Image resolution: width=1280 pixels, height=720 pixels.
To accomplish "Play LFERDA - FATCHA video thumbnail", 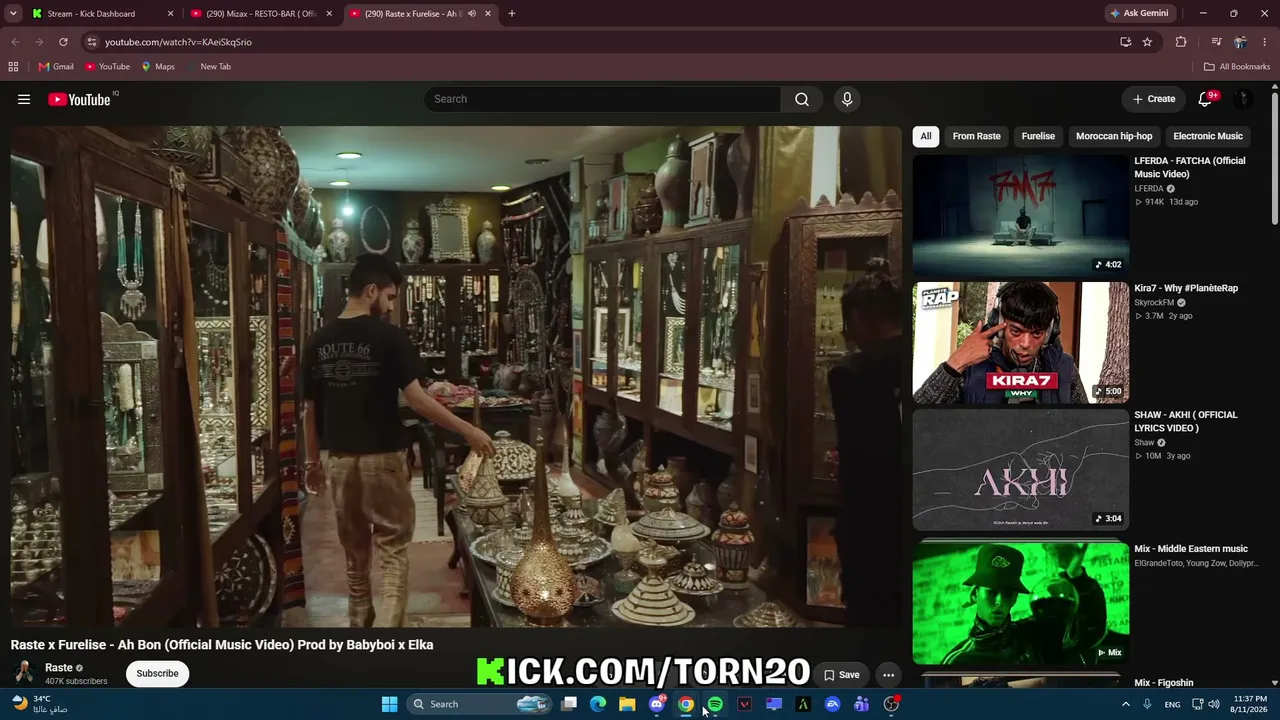I will (1020, 215).
